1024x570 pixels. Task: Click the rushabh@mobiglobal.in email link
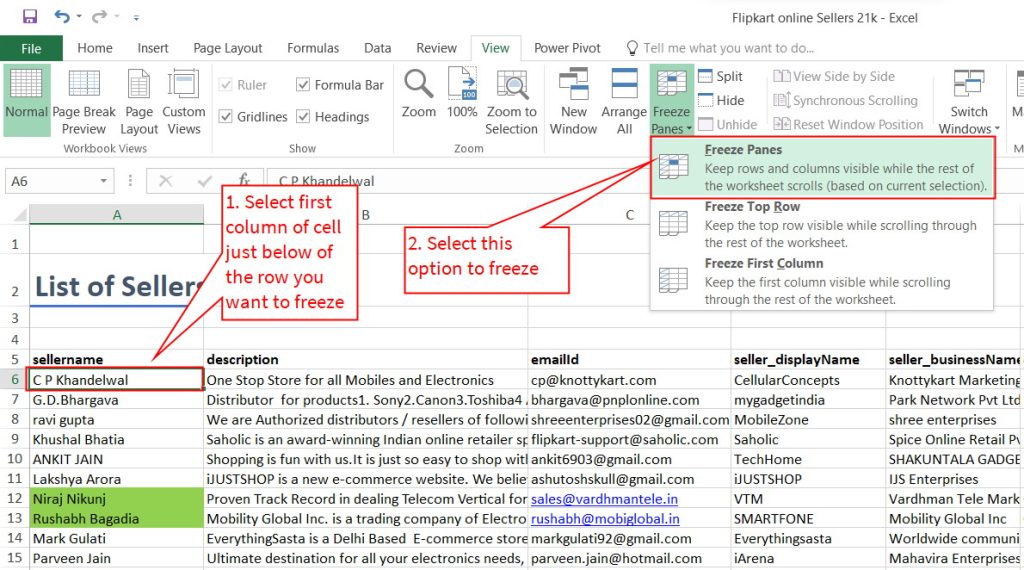point(605,519)
